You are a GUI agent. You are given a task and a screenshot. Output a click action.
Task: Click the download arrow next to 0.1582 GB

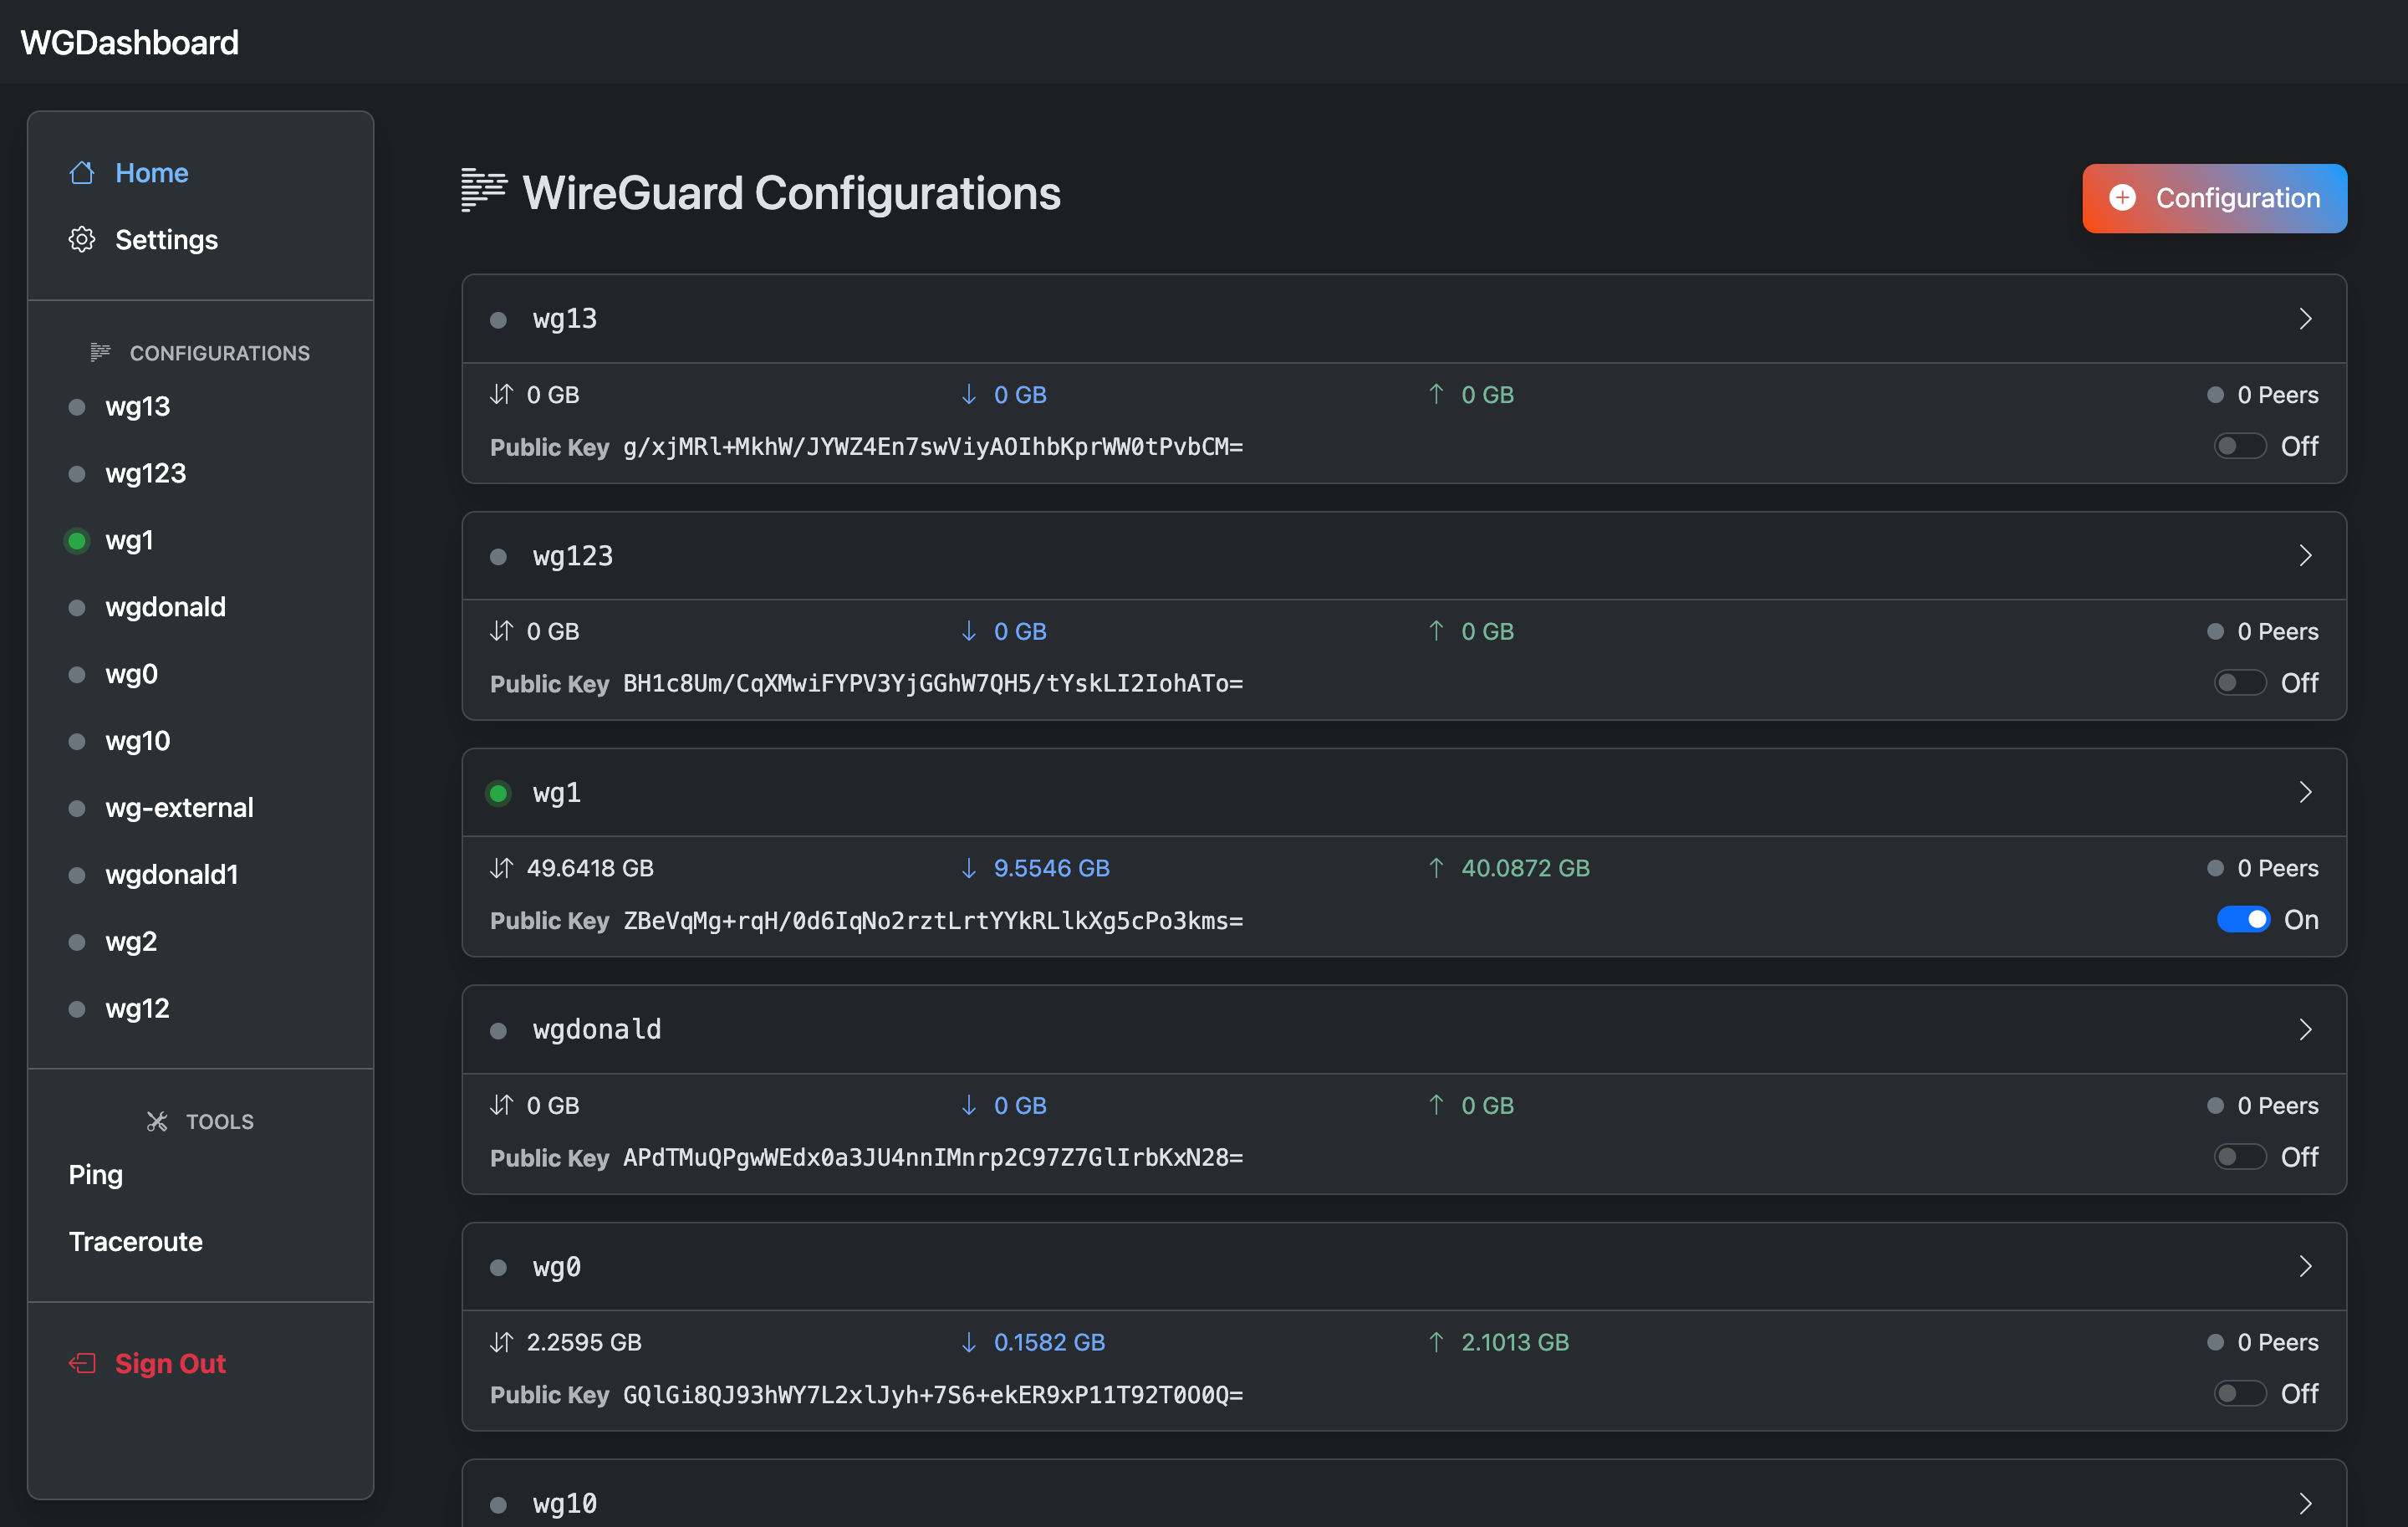(x=968, y=1342)
